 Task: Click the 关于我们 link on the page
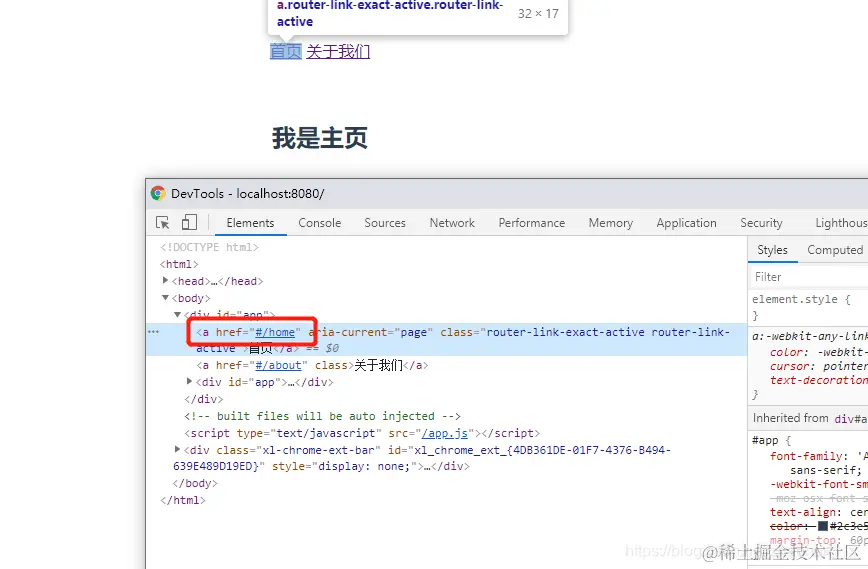click(x=338, y=51)
